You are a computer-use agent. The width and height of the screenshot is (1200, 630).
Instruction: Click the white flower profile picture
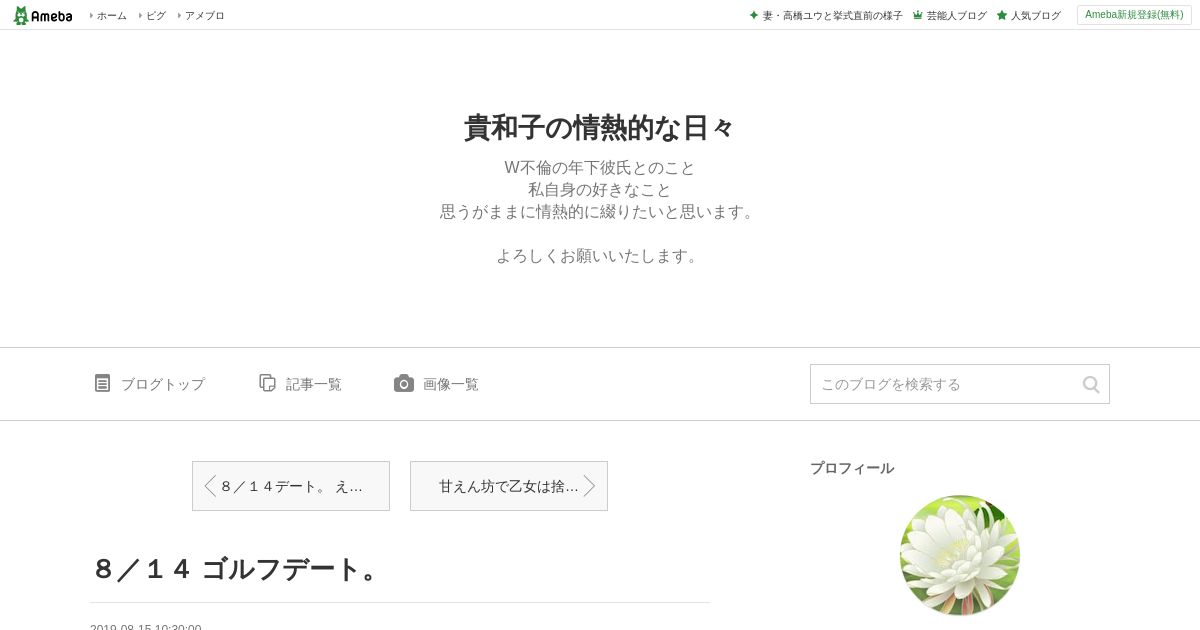pyautogui.click(x=960, y=555)
